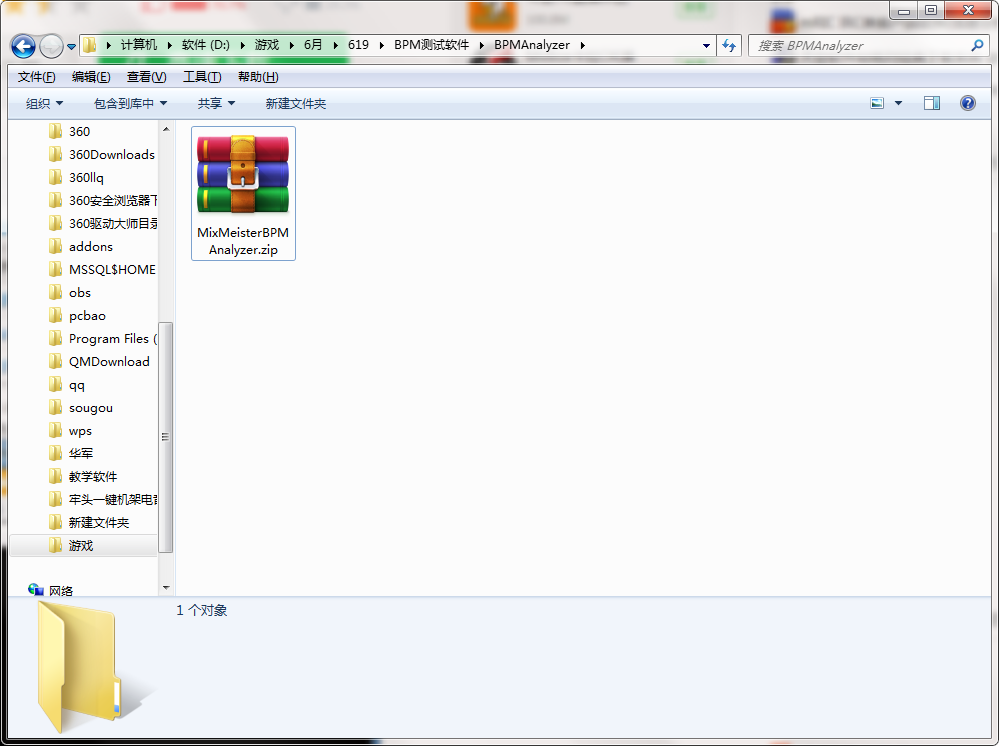This screenshot has height=746, width=999.
Task: Open the 工具(T) menu
Action: coord(202,77)
